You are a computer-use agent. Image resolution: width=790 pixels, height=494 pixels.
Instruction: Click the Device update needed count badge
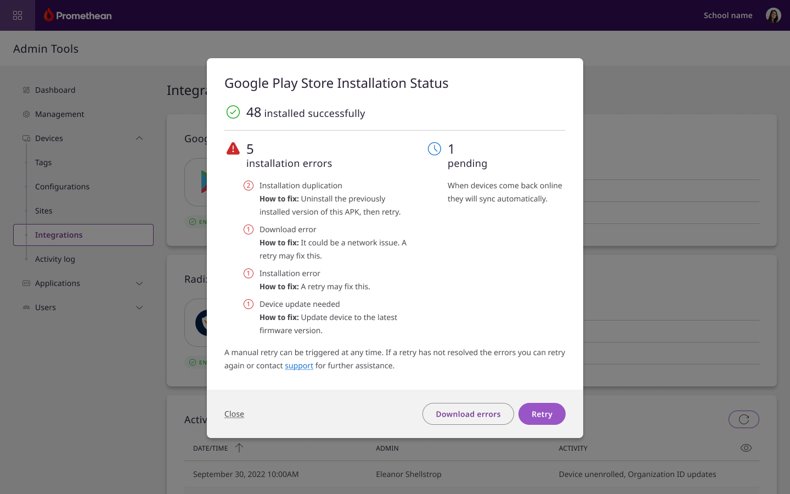pos(248,304)
